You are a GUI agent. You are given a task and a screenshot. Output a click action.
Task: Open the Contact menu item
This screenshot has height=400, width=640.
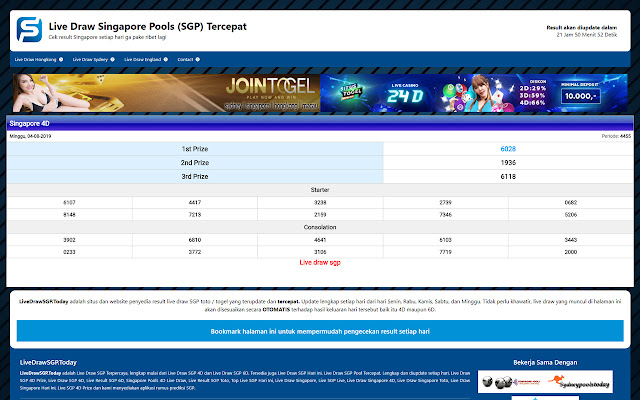click(185, 60)
